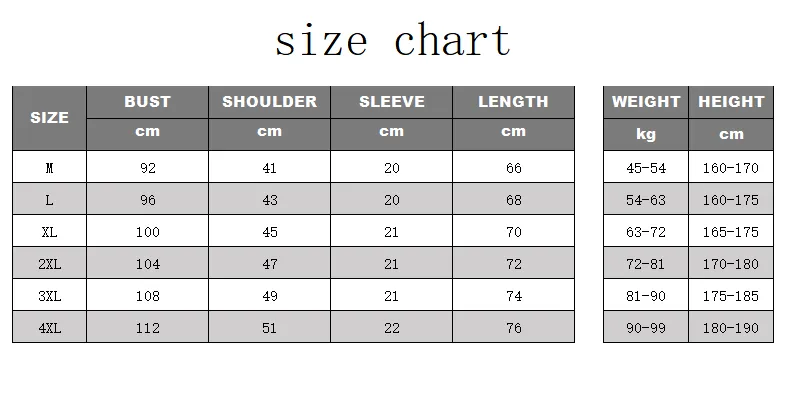Select the M size row label

49,168
